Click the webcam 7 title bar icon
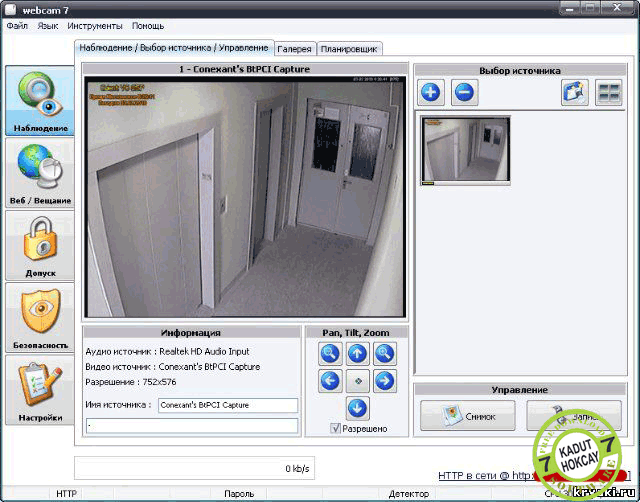This screenshot has height=502, width=640. pyautogui.click(x=11, y=9)
